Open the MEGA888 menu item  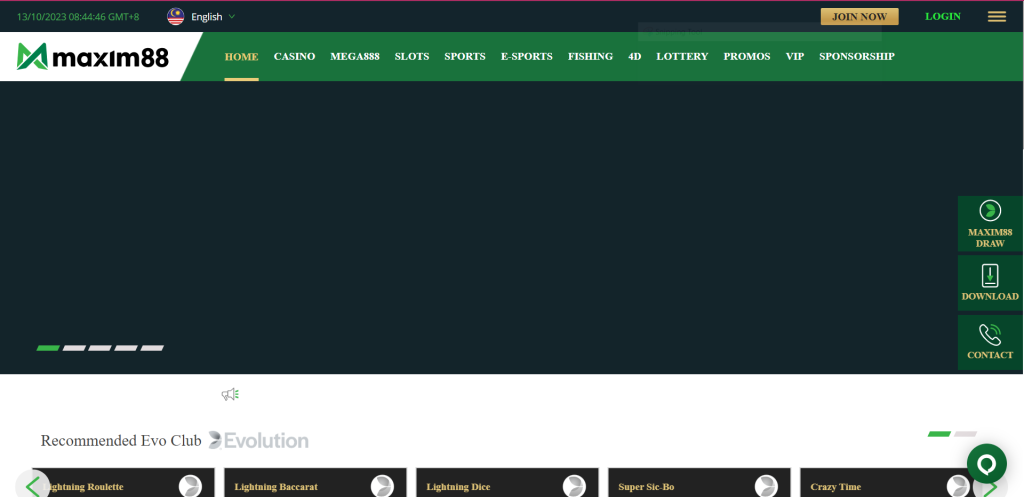pyautogui.click(x=355, y=56)
